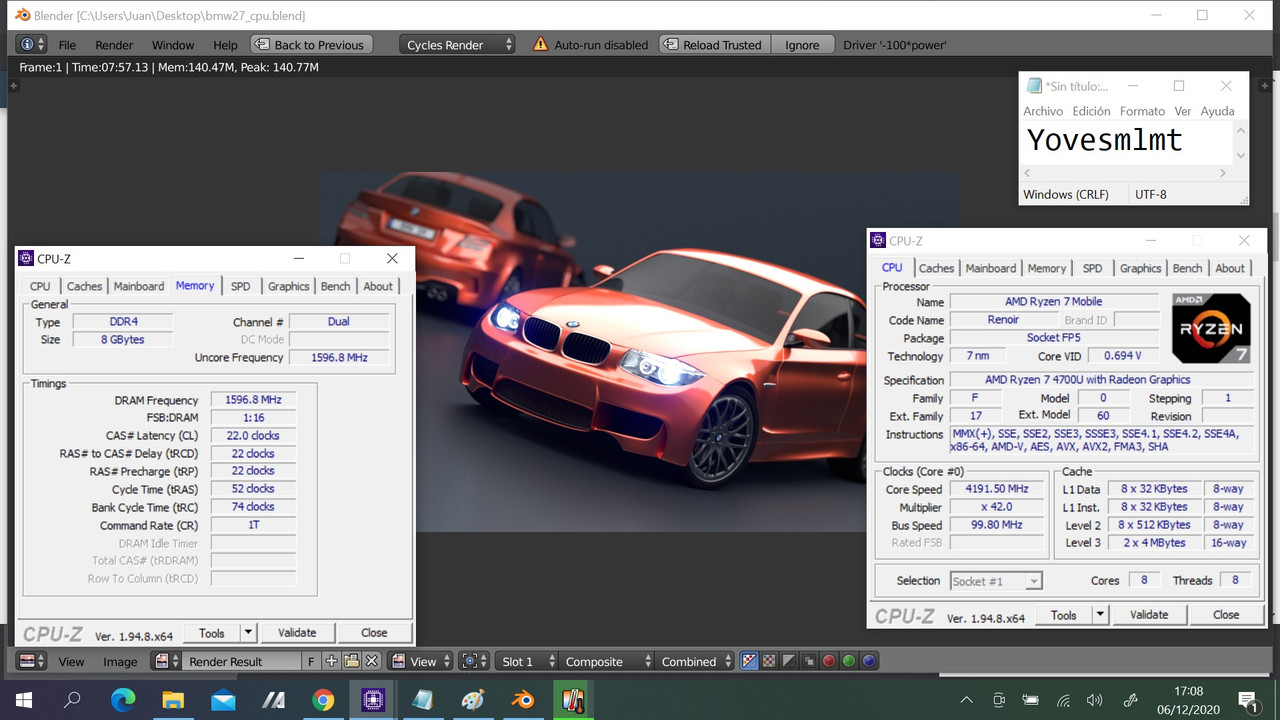Open Archivo menu in Notepad

point(1043,111)
